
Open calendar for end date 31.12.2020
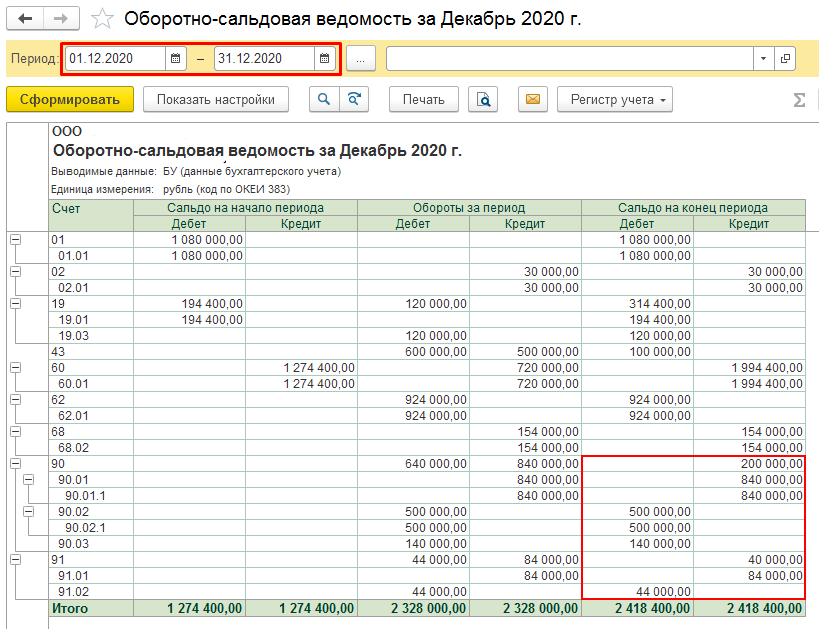(x=324, y=59)
